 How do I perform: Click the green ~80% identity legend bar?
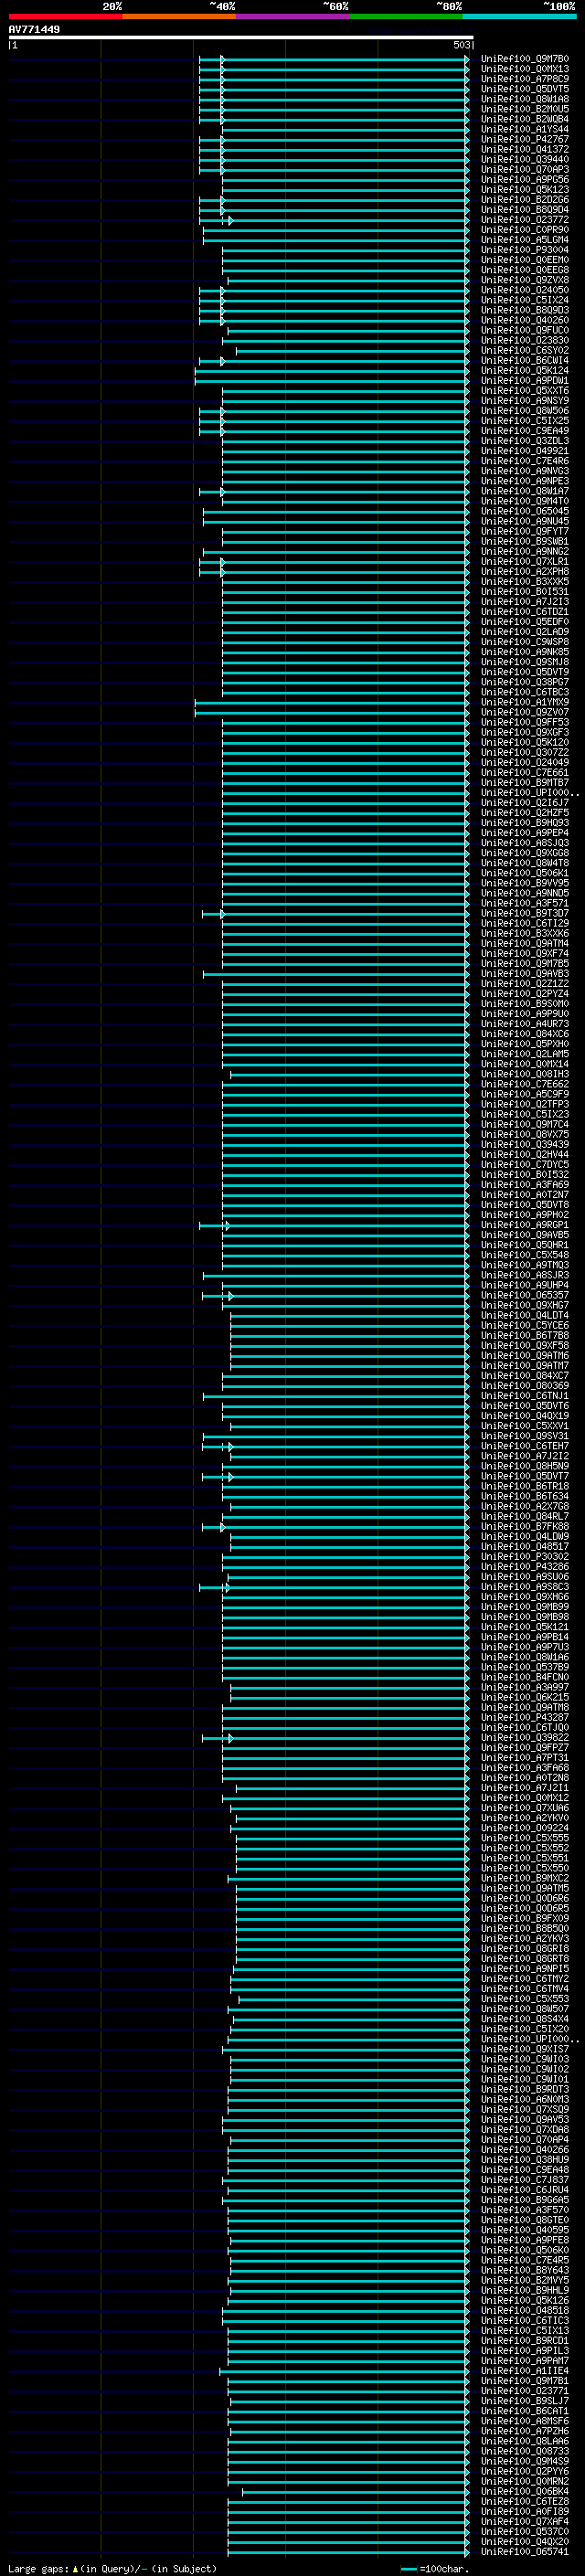(x=406, y=16)
